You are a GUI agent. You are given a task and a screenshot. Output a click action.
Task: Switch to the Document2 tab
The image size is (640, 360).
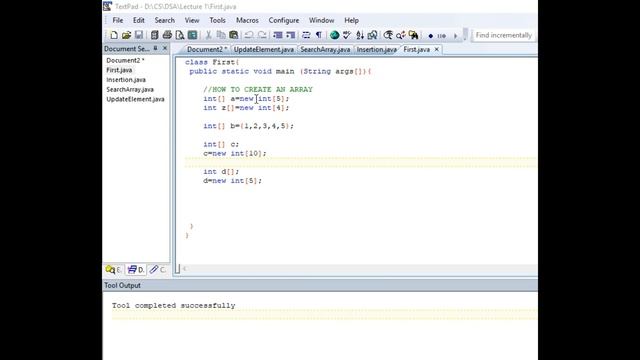point(207,49)
